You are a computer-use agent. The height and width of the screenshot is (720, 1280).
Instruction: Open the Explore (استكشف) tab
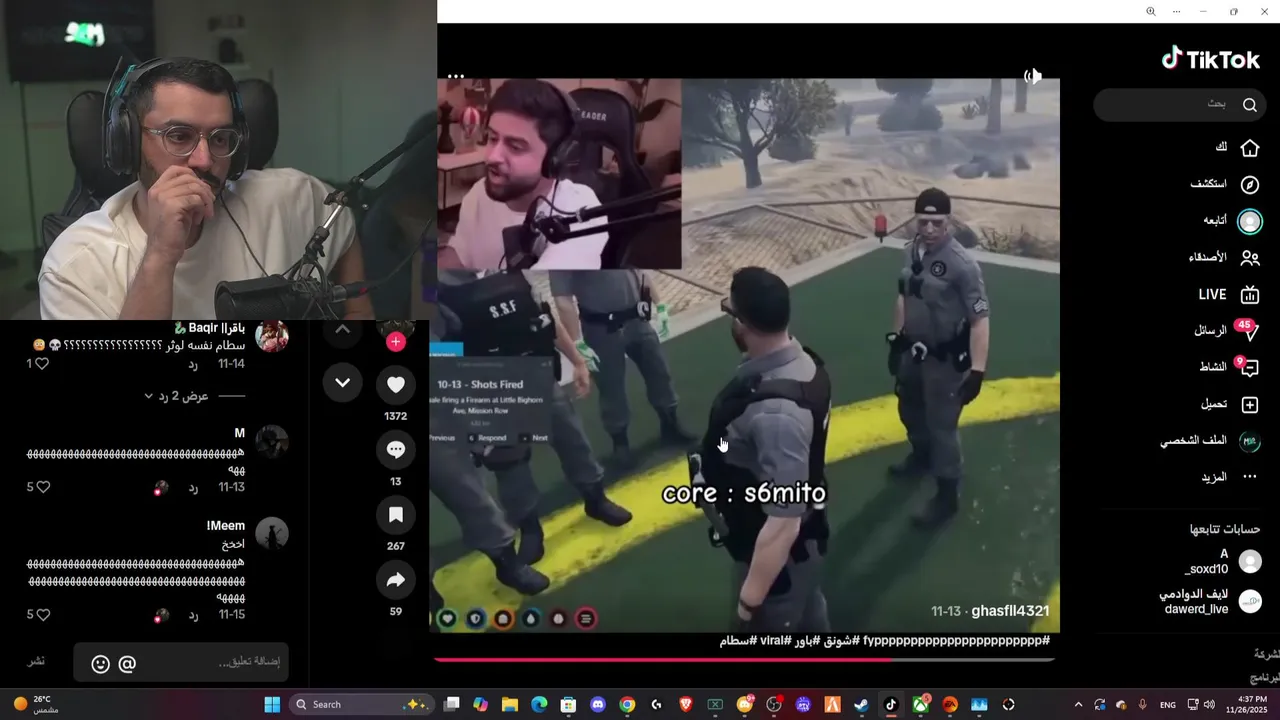pyautogui.click(x=1225, y=185)
